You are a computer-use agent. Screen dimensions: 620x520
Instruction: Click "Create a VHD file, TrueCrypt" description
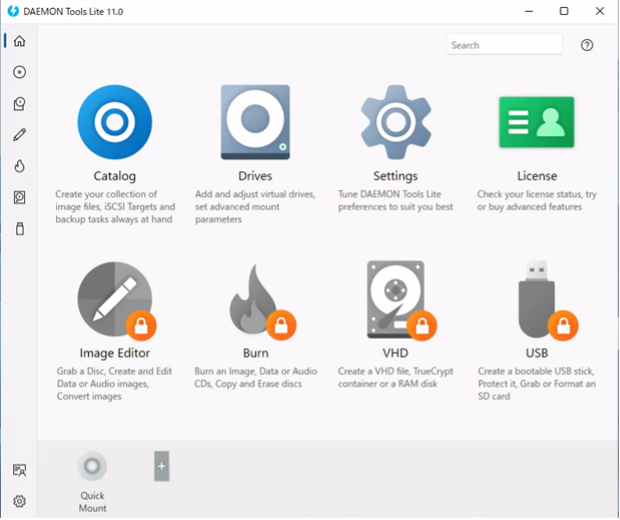(395, 378)
